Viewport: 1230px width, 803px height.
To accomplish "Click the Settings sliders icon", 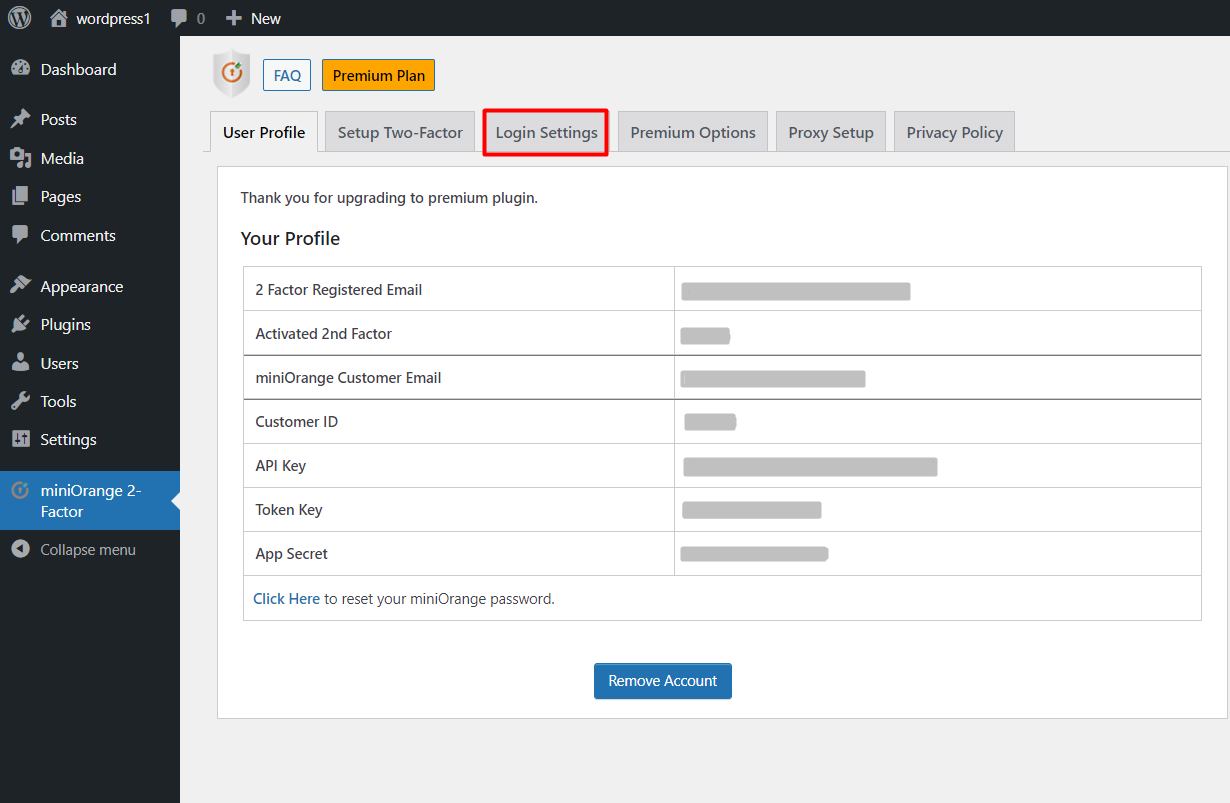I will [x=20, y=439].
